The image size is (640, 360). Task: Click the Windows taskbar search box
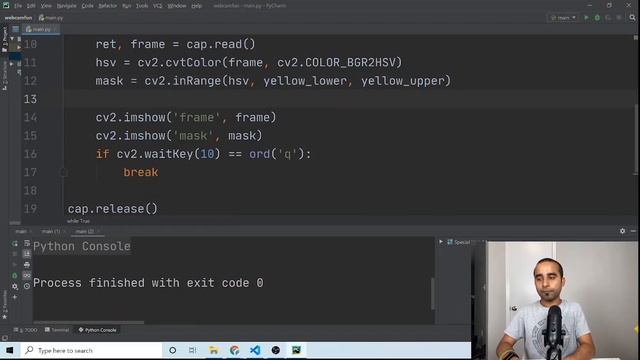point(91,350)
